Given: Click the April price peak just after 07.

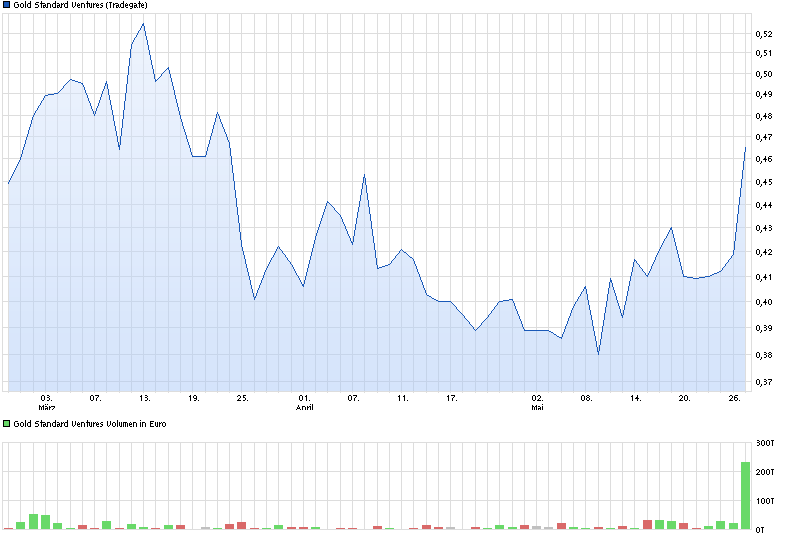Looking at the screenshot, I should tap(365, 175).
